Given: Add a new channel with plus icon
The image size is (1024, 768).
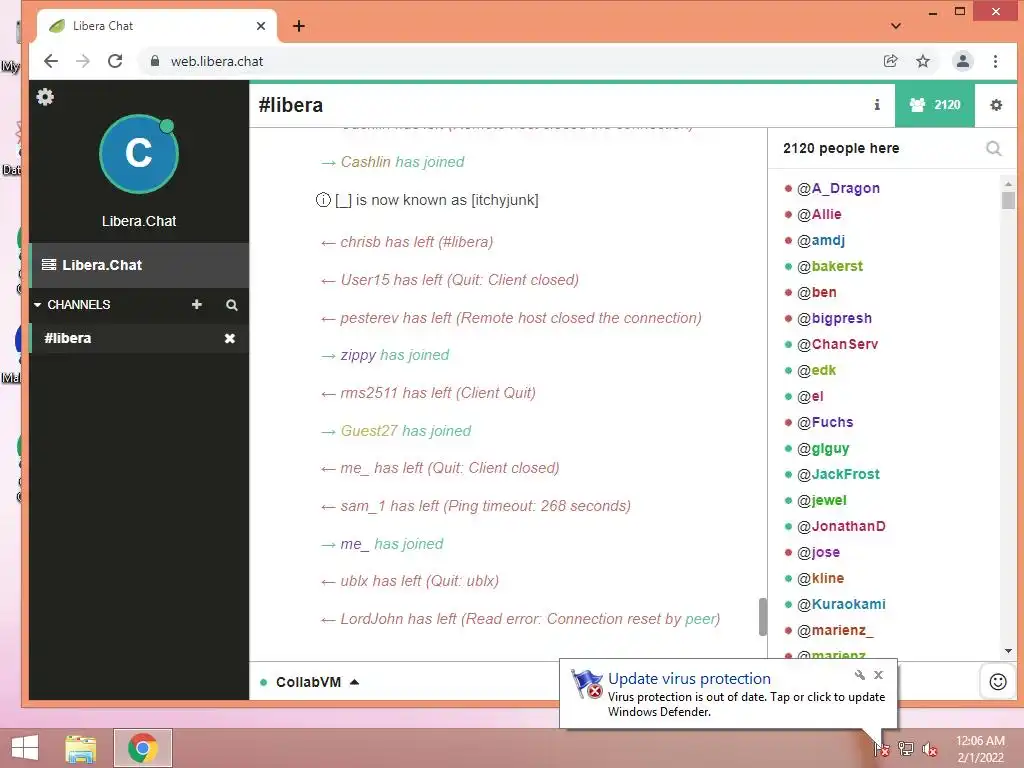Looking at the screenshot, I should pos(197,304).
